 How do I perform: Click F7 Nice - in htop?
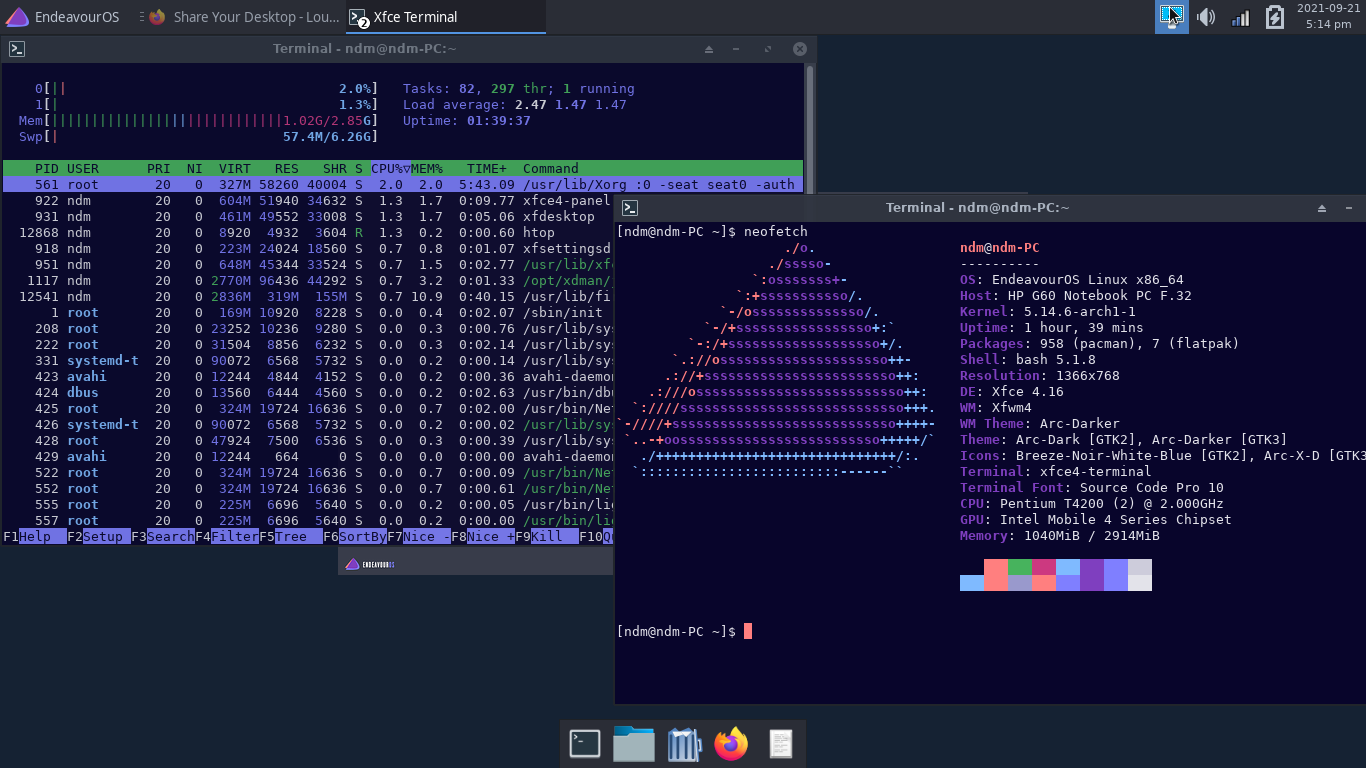click(x=419, y=536)
